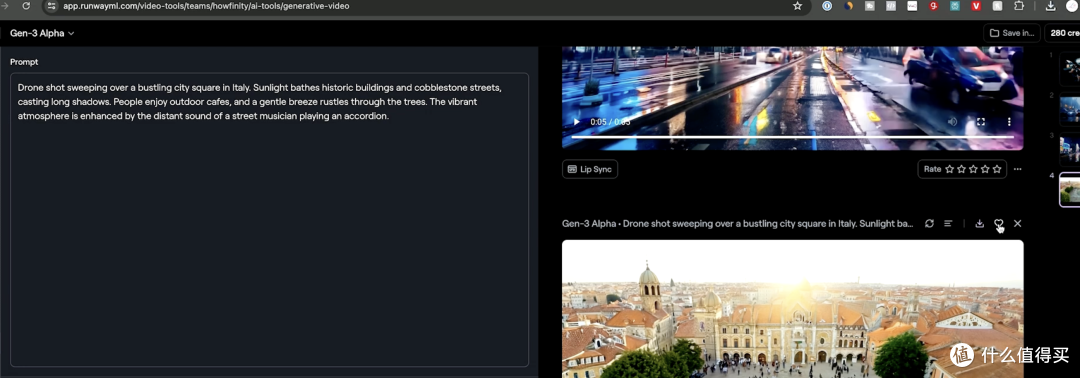Open the 1Password extension icon
1080x378 pixels.
pos(827,6)
